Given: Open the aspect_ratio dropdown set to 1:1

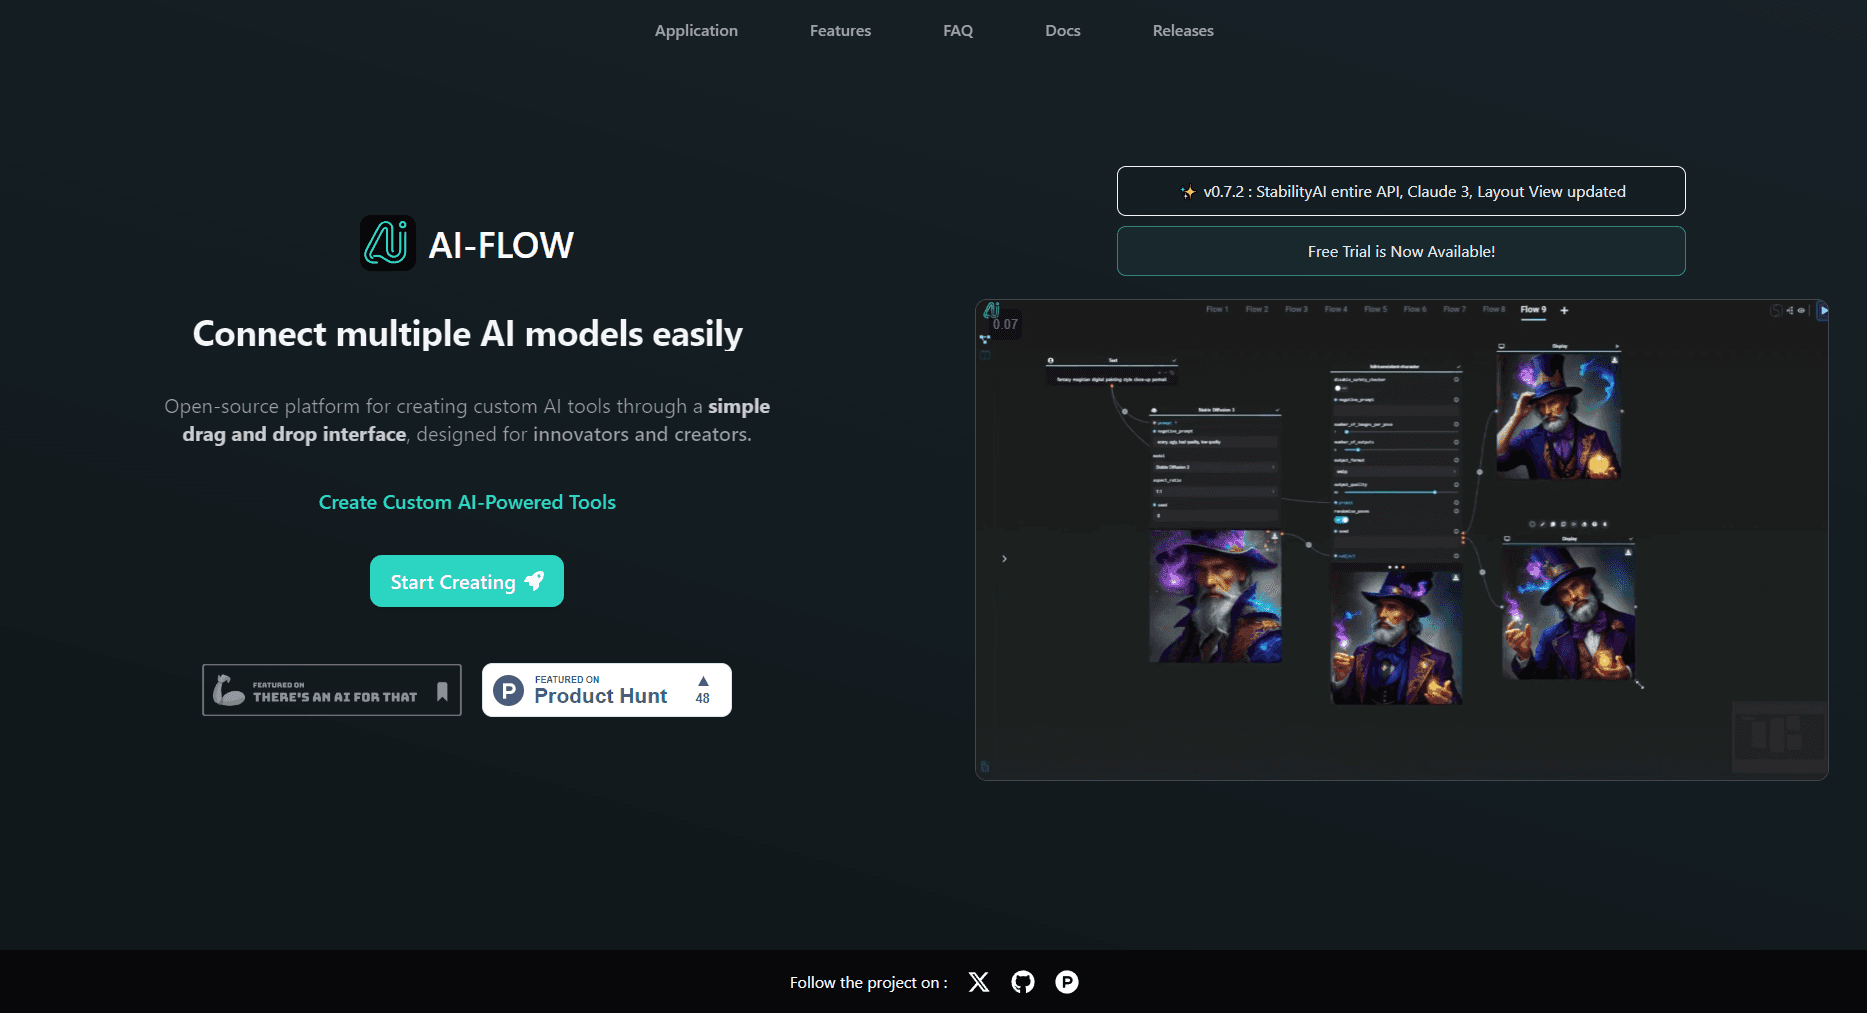Looking at the screenshot, I should [1215, 491].
